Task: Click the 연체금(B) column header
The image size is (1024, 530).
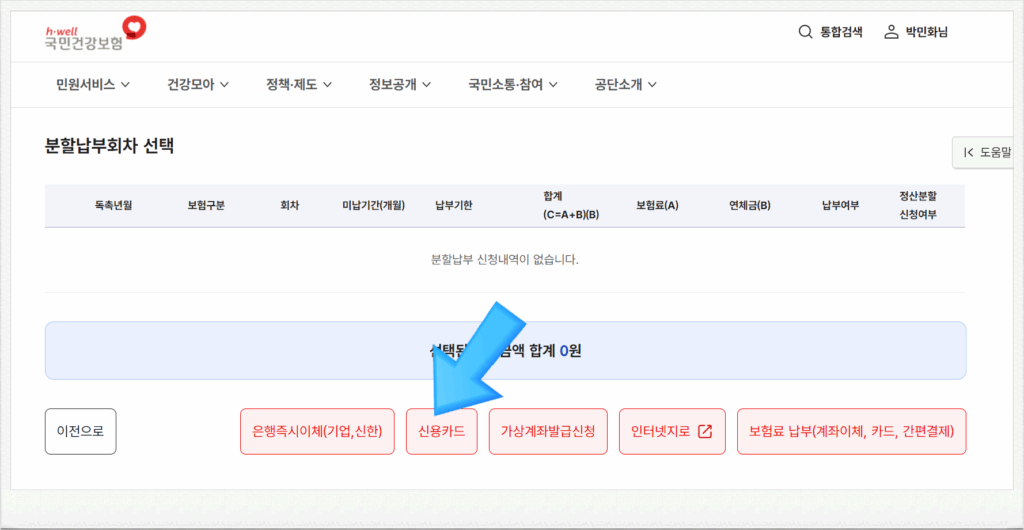Action: 750,206
